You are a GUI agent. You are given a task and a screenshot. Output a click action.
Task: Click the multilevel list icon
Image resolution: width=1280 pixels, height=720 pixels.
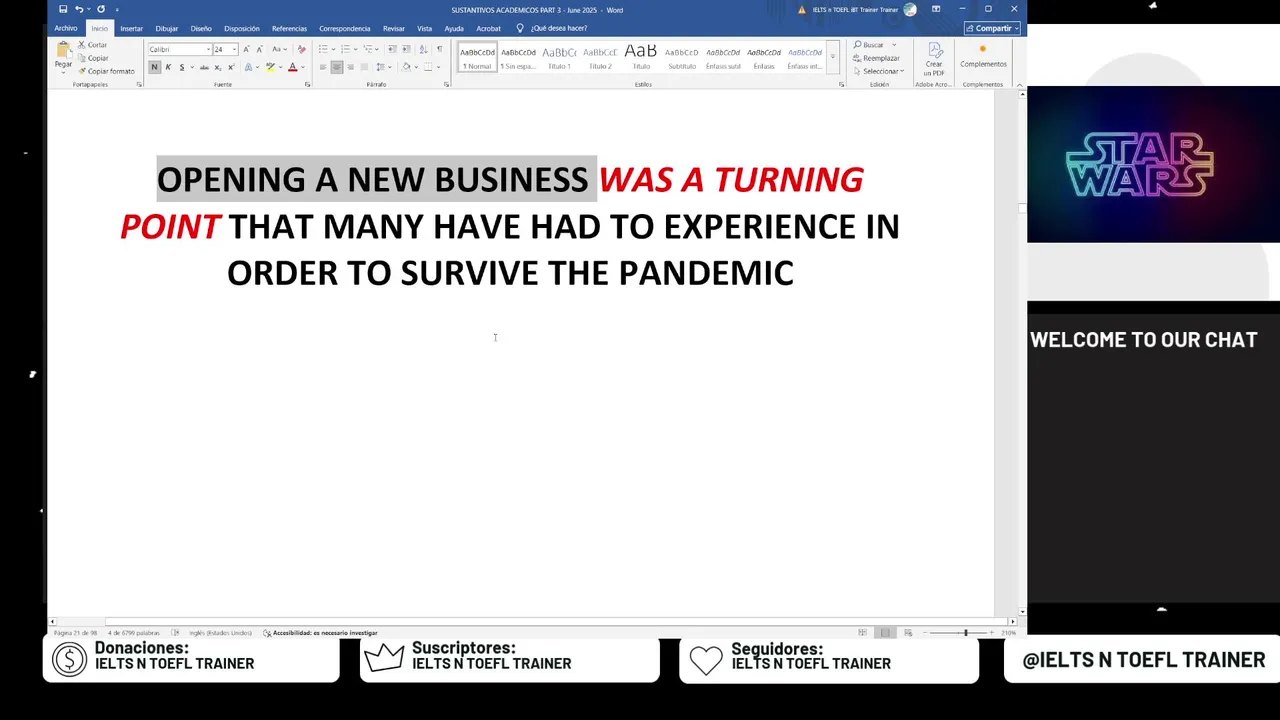[x=369, y=49]
